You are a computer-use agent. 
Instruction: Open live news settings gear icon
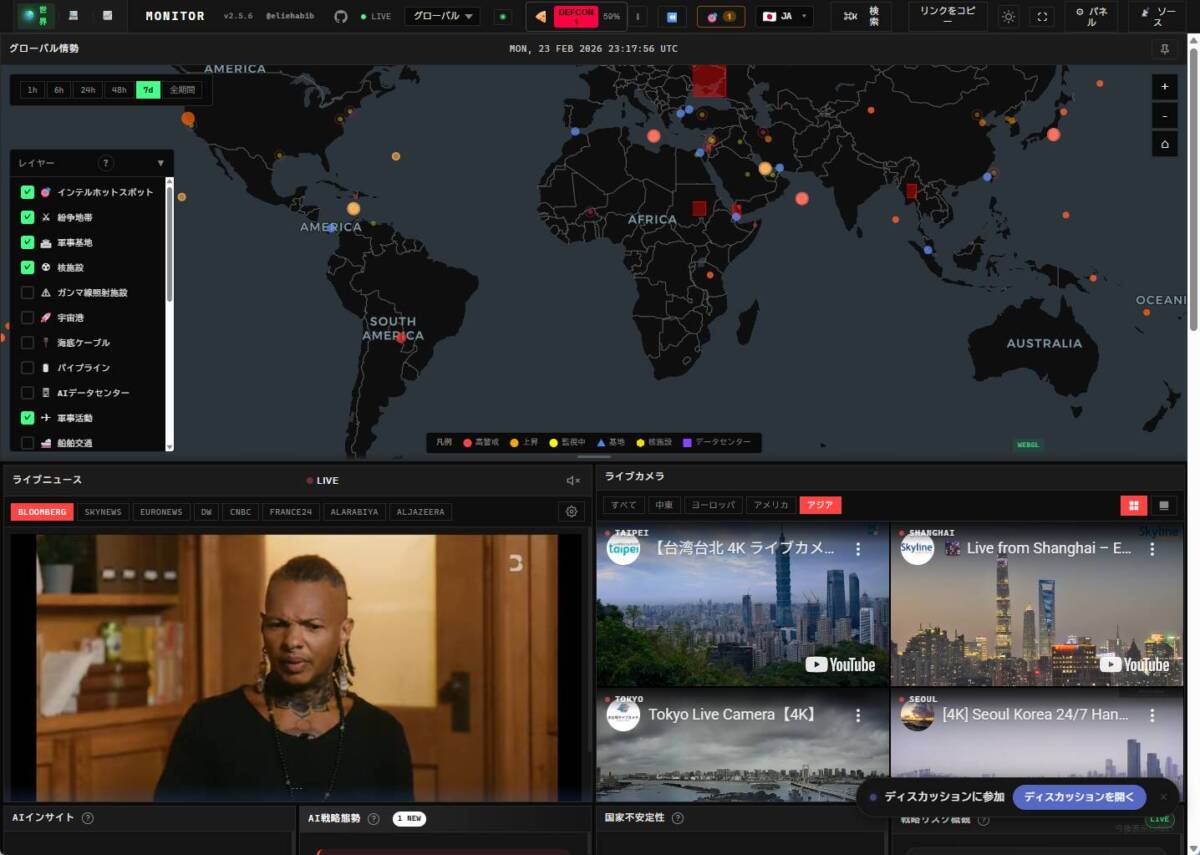(571, 511)
